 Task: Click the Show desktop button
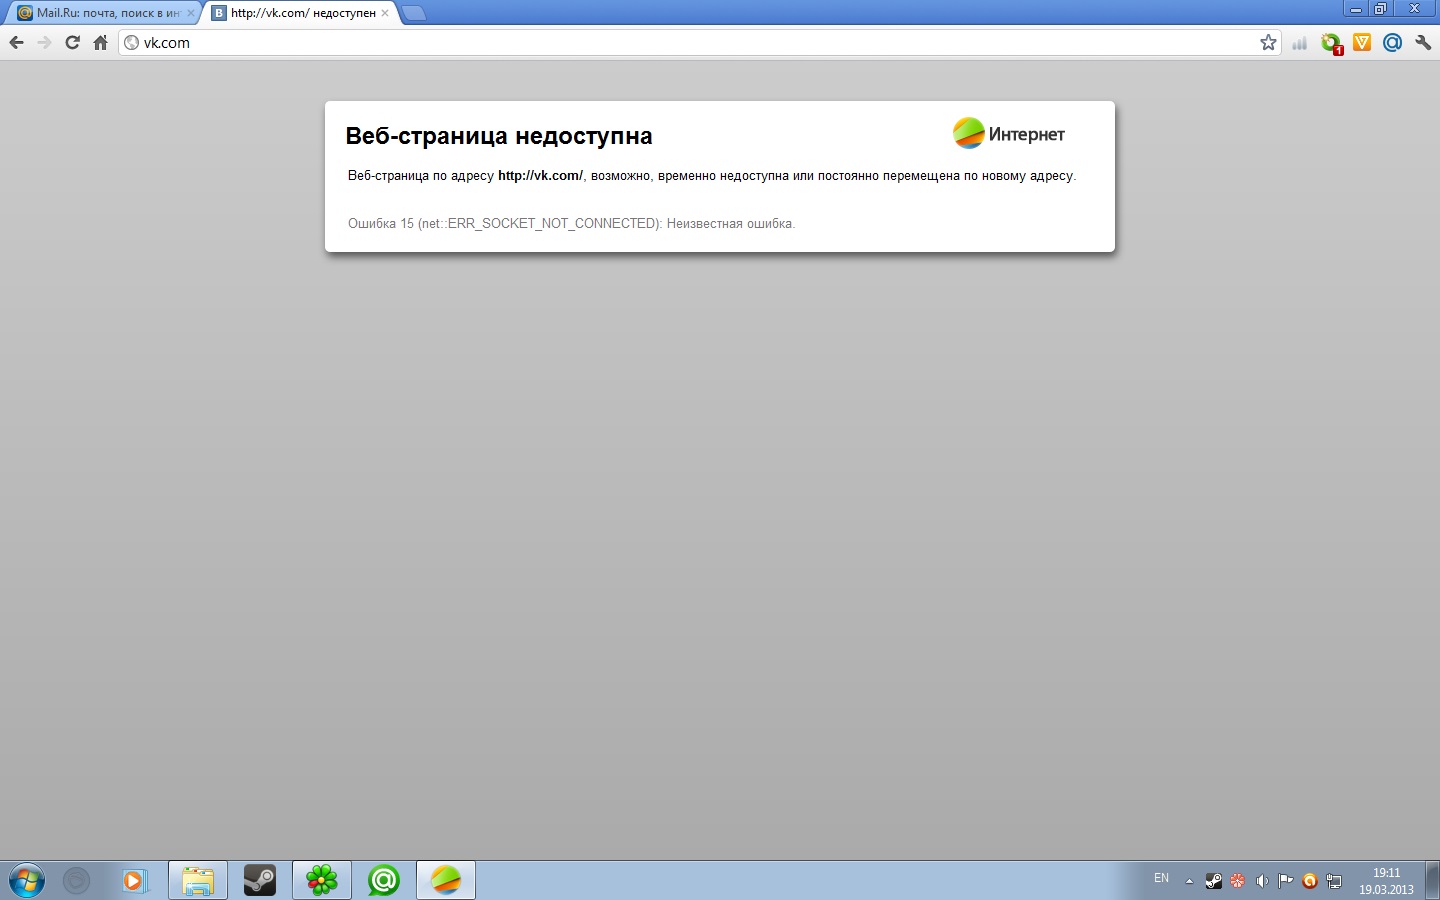point(1432,880)
